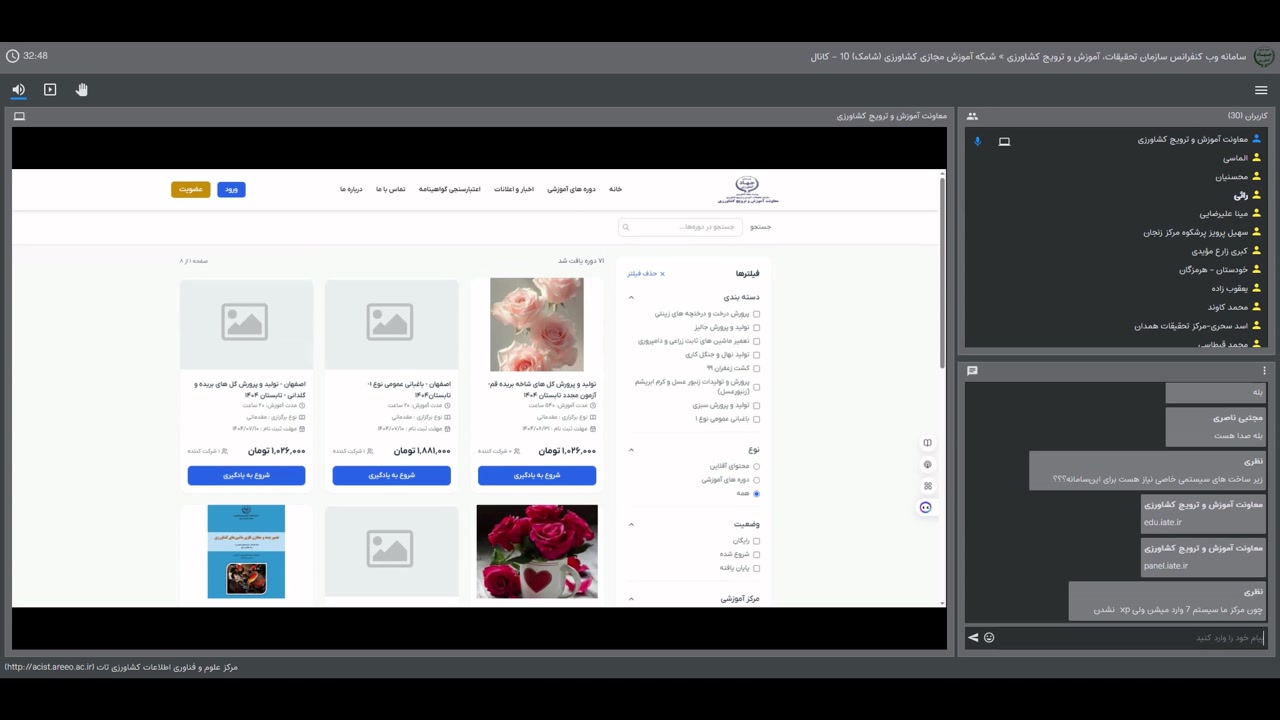
Task: Open the اخبار و اعلانات menu item
Action: (x=513, y=189)
